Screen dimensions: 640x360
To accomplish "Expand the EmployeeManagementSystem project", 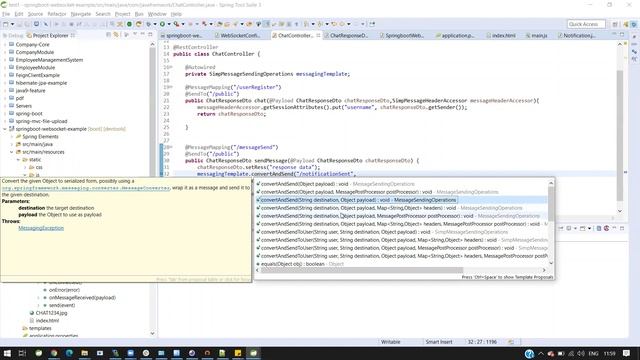I will (5, 60).
